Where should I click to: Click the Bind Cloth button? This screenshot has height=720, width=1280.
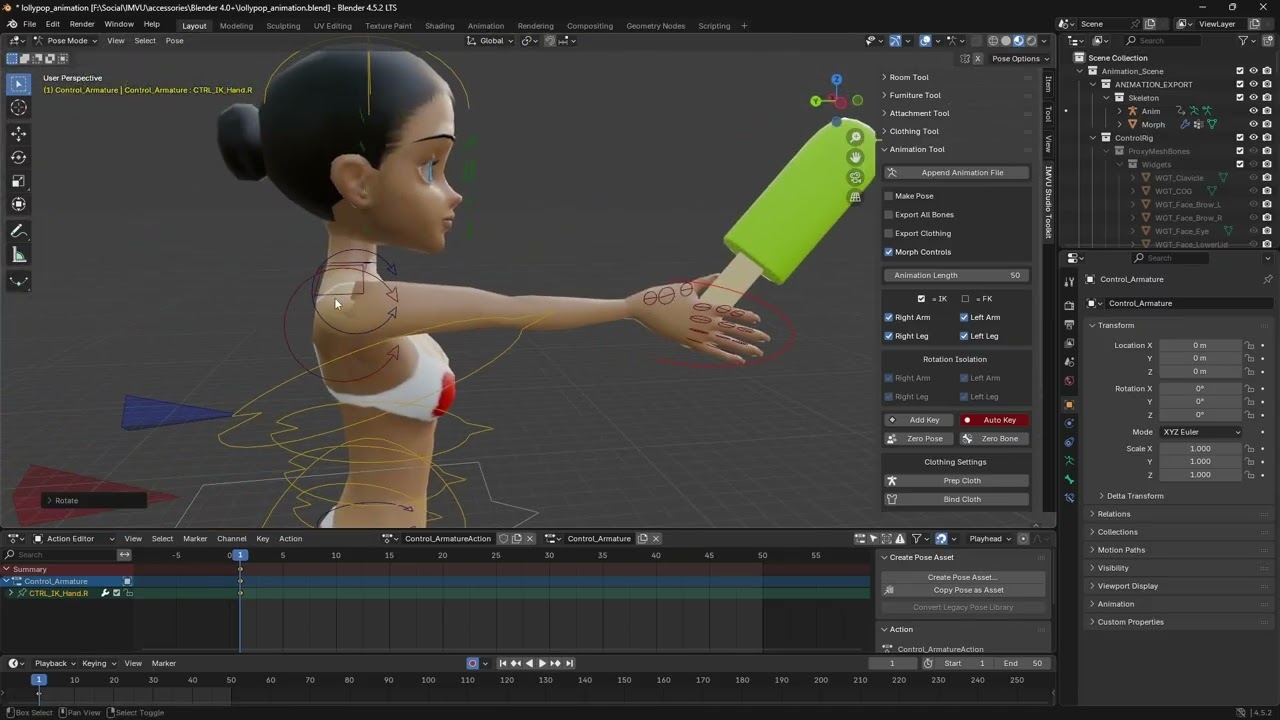(x=957, y=499)
